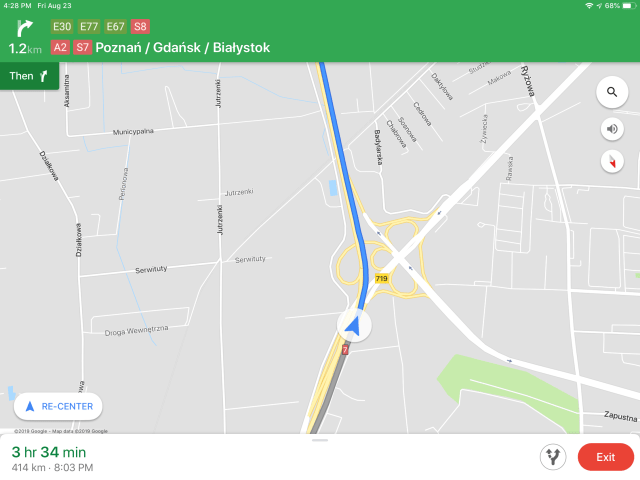Screen dimensions: 640x480
Task: Tap the blue current location arrow
Action: pyautogui.click(x=354, y=326)
